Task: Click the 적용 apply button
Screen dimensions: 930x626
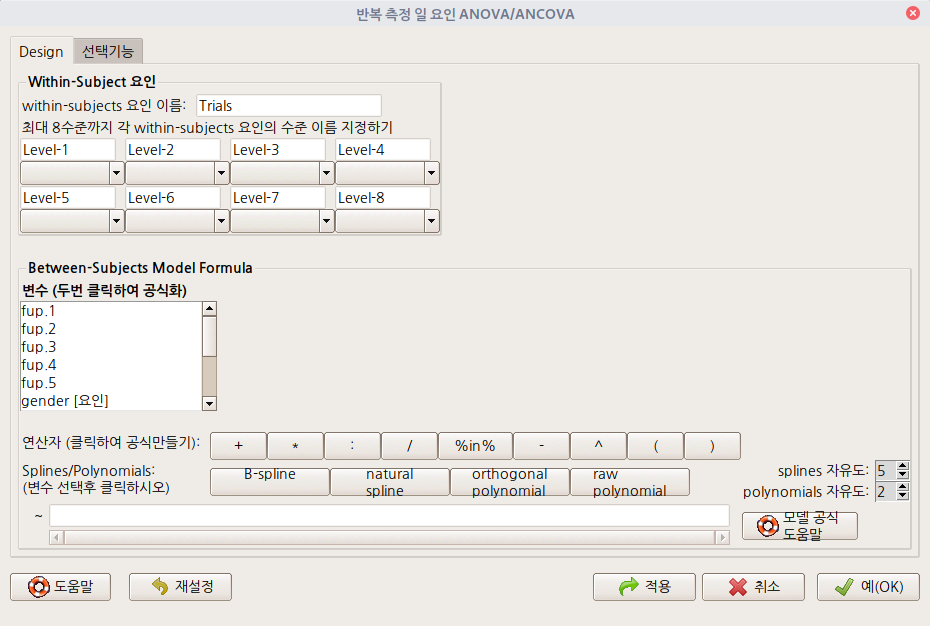Action: [644, 587]
